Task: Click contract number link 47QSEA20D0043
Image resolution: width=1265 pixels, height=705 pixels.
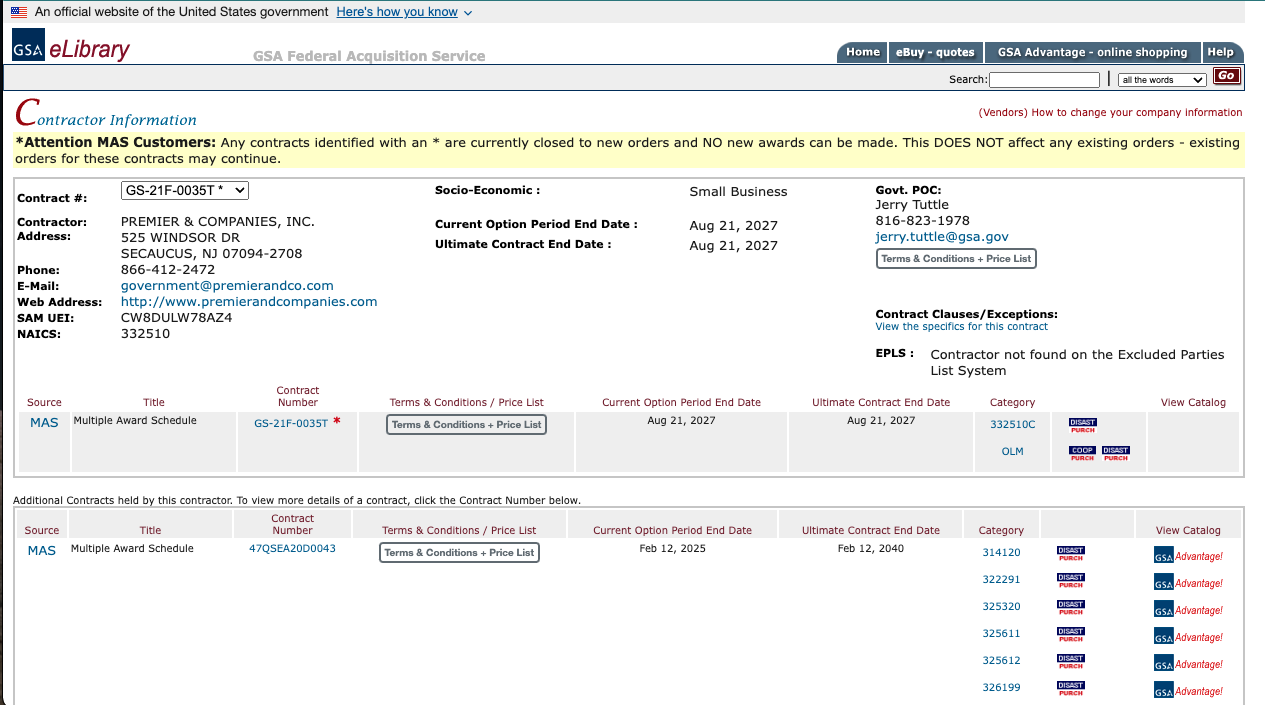Action: (292, 549)
